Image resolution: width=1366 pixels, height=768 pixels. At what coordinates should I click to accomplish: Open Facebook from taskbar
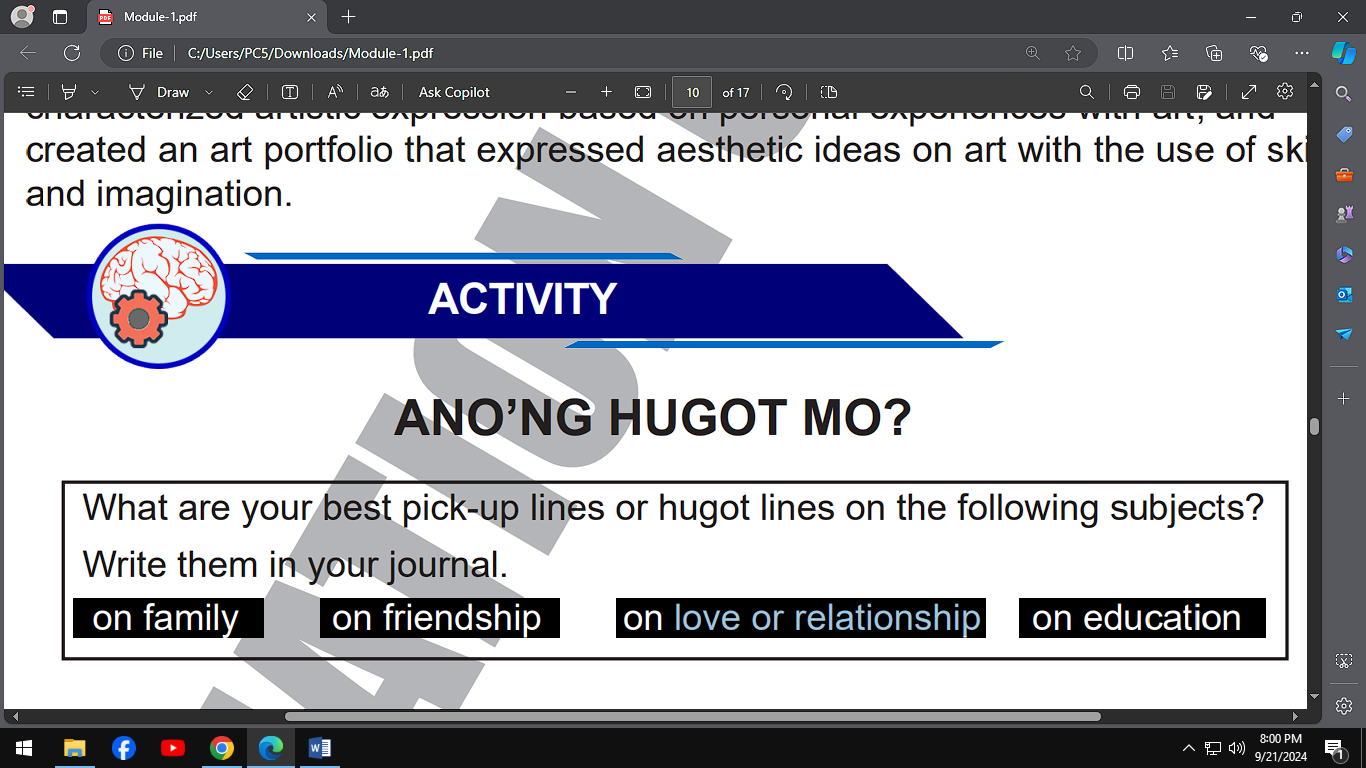[123, 748]
